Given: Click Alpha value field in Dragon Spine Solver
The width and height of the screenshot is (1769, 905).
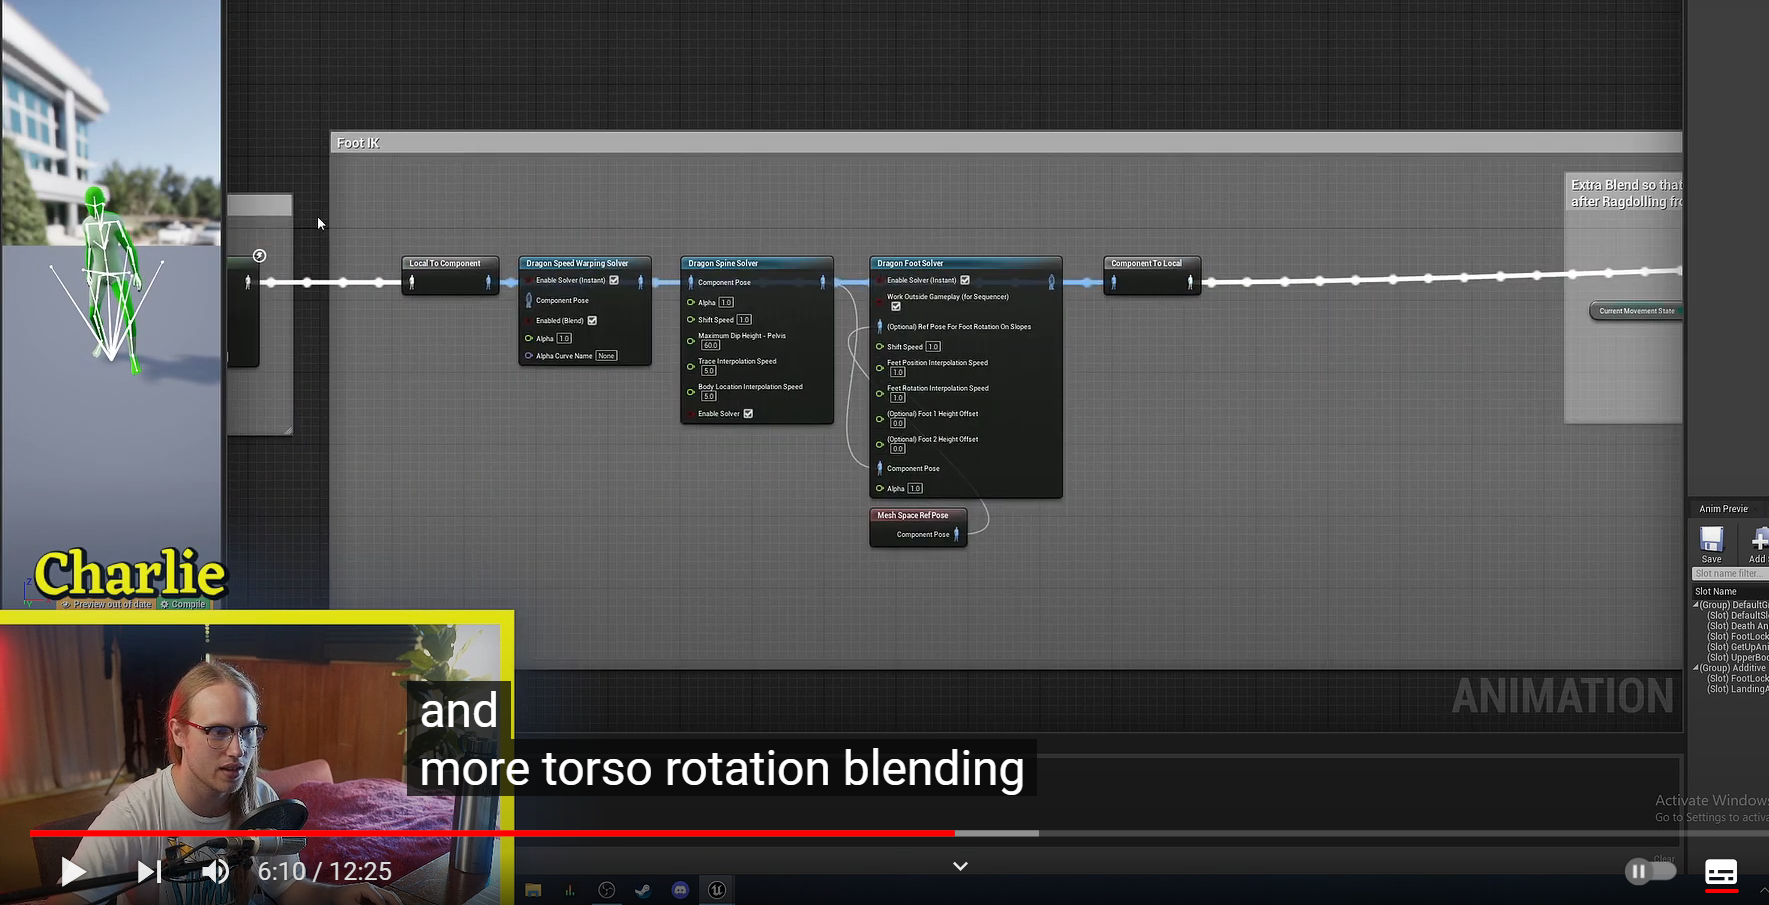Looking at the screenshot, I should click(x=726, y=302).
